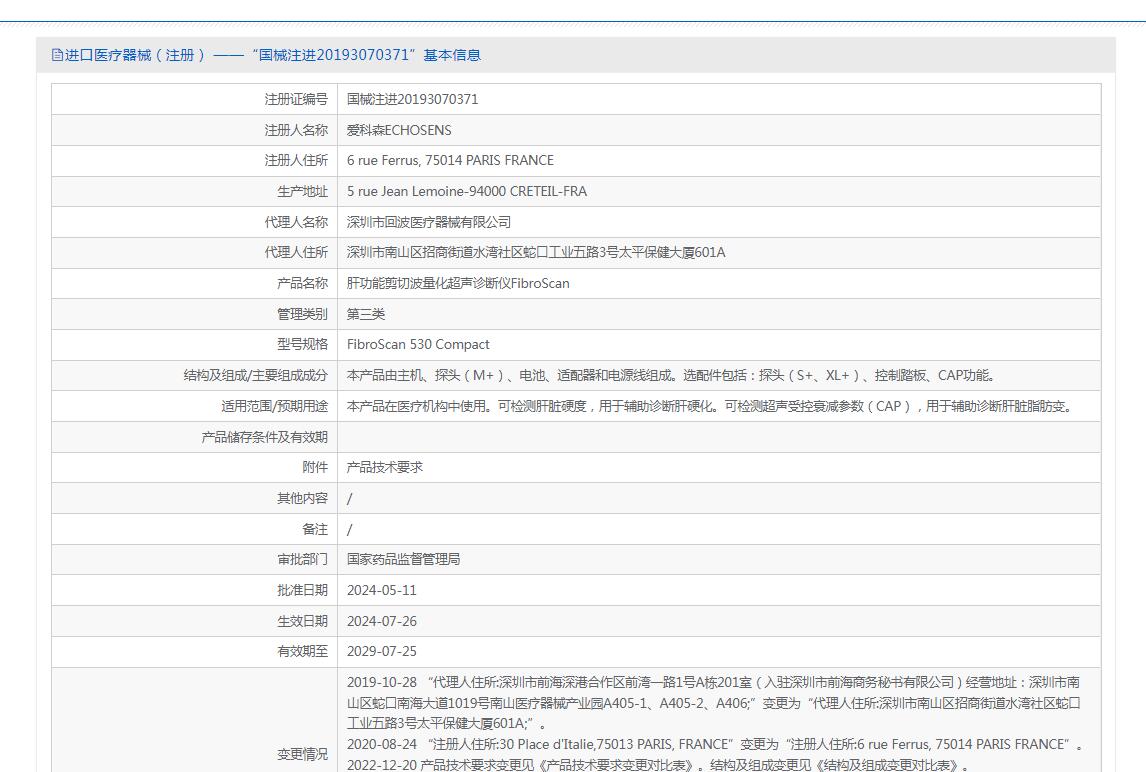Click the 适用范围/预期用途 label

click(275, 406)
